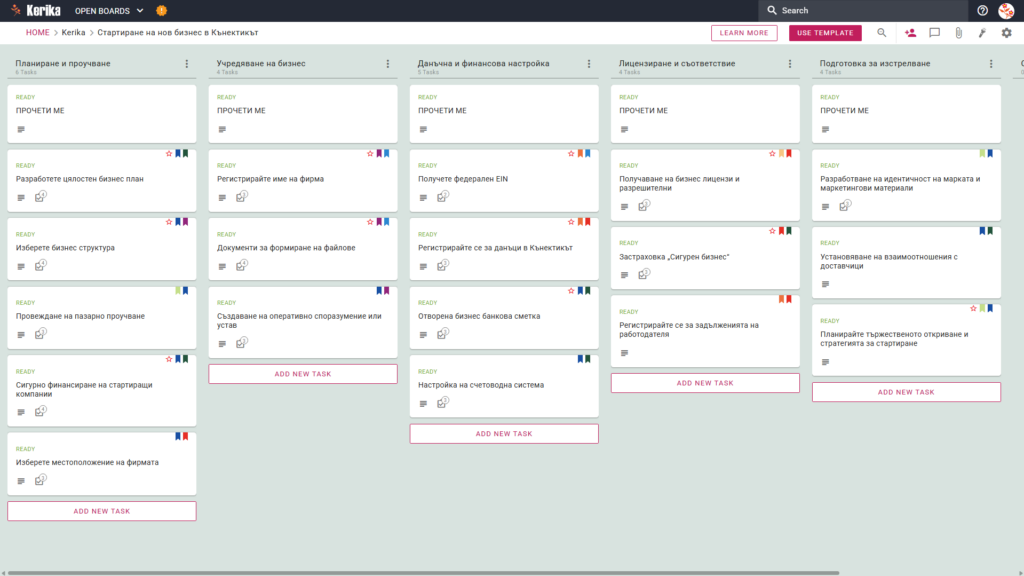Image resolution: width=1024 pixels, height=576 pixels.
Task: Open card Регистрирайте се за данъци в Кънектикът
Action: [x=504, y=249]
